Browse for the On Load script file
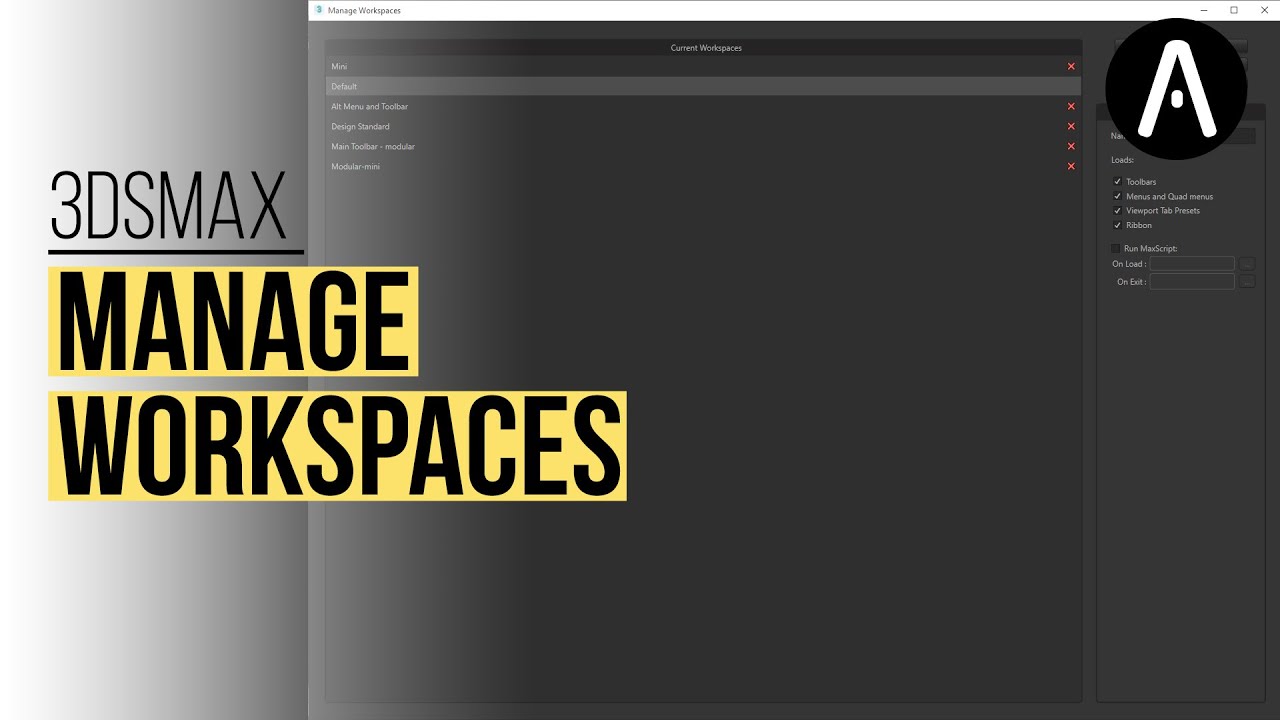The height and width of the screenshot is (720, 1280). (x=1247, y=264)
